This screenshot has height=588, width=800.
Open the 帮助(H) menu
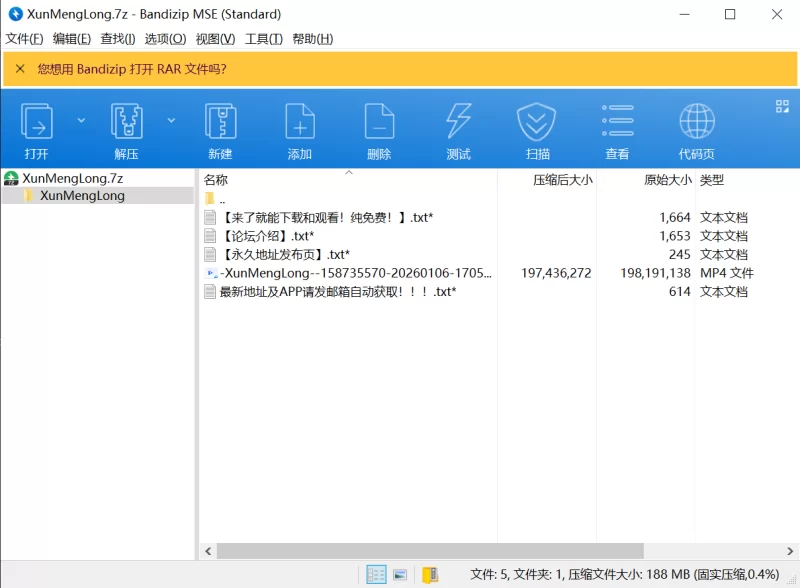[313, 39]
